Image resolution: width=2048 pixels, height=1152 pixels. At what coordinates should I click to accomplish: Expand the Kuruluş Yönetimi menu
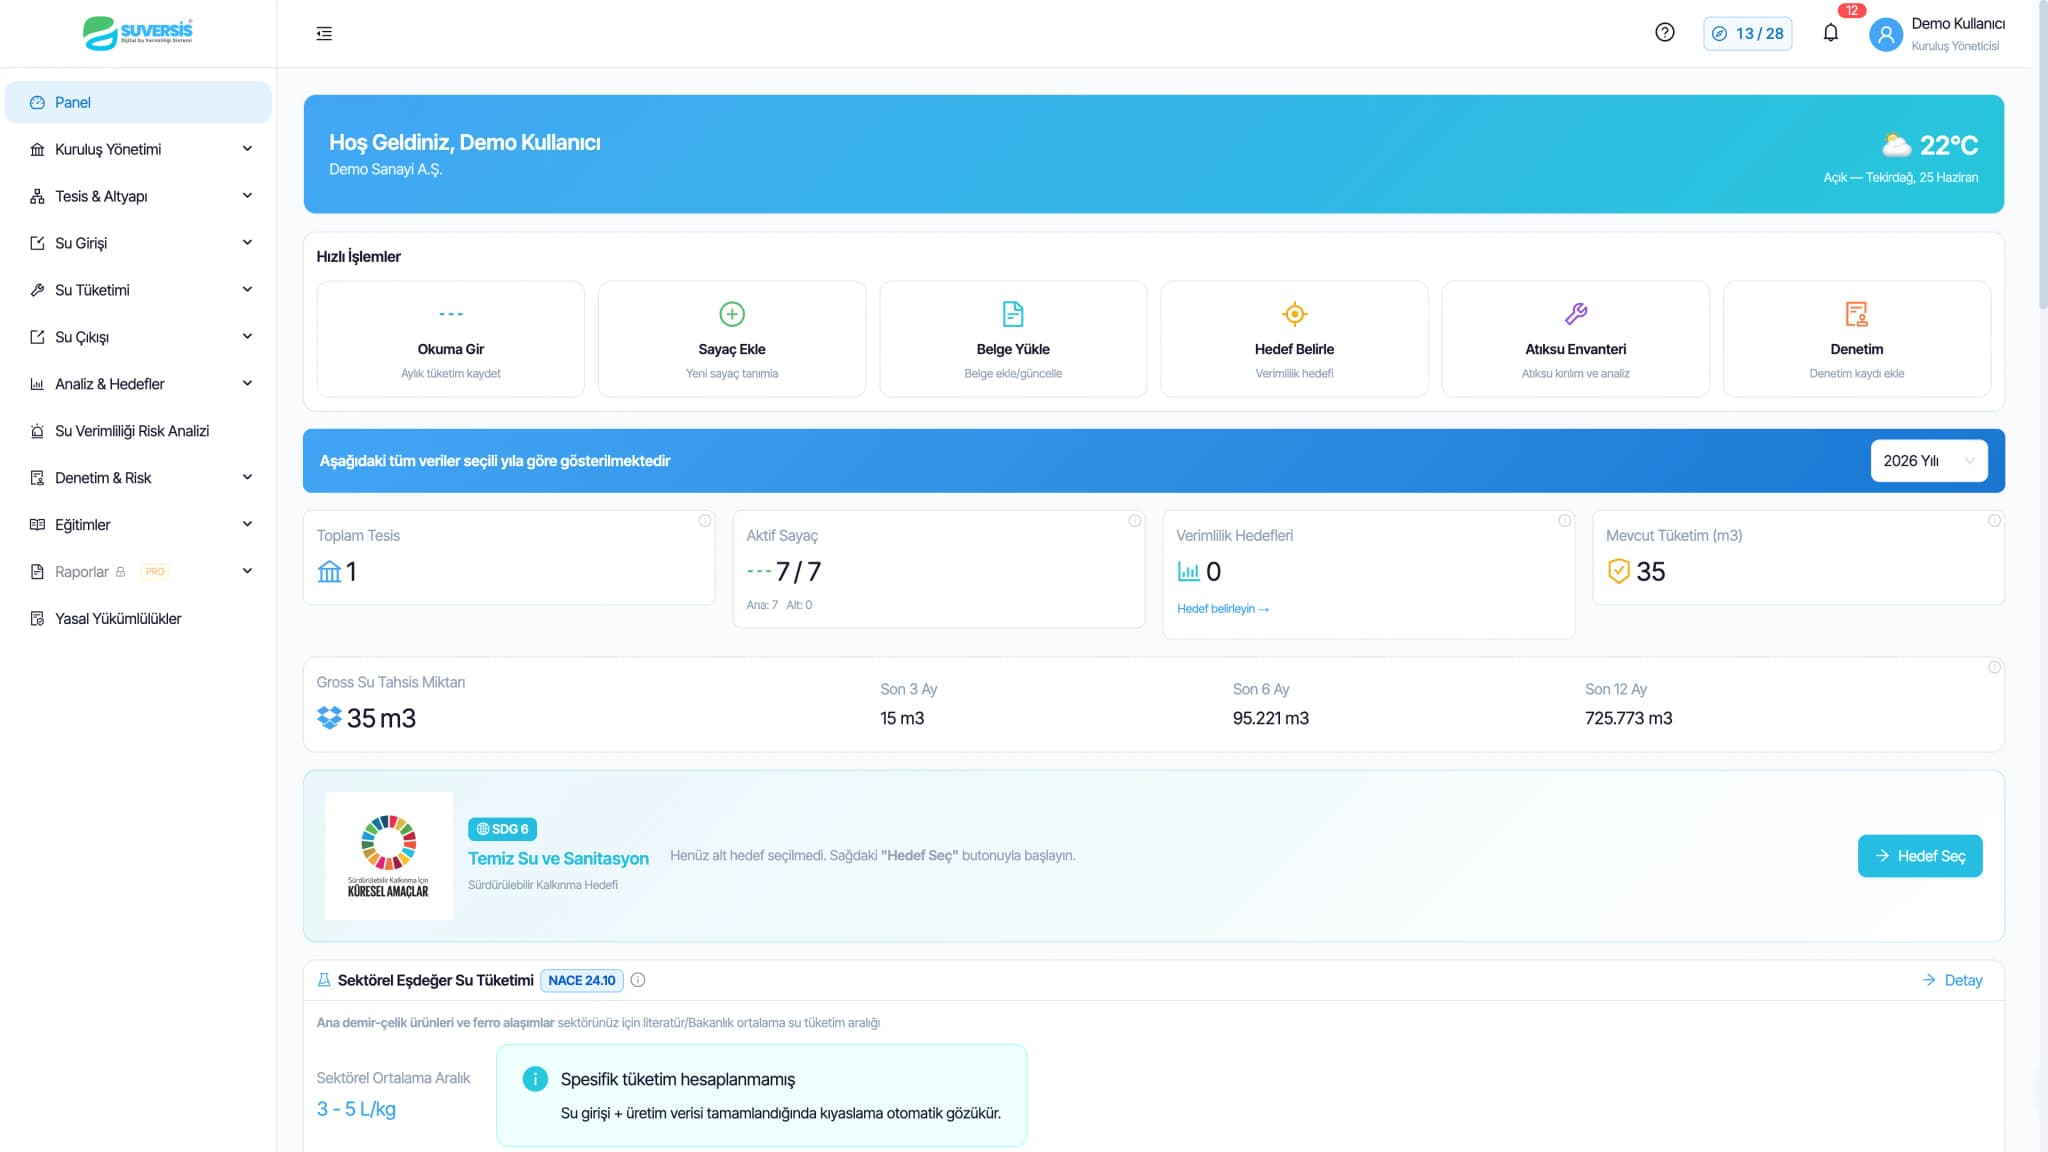pos(138,149)
